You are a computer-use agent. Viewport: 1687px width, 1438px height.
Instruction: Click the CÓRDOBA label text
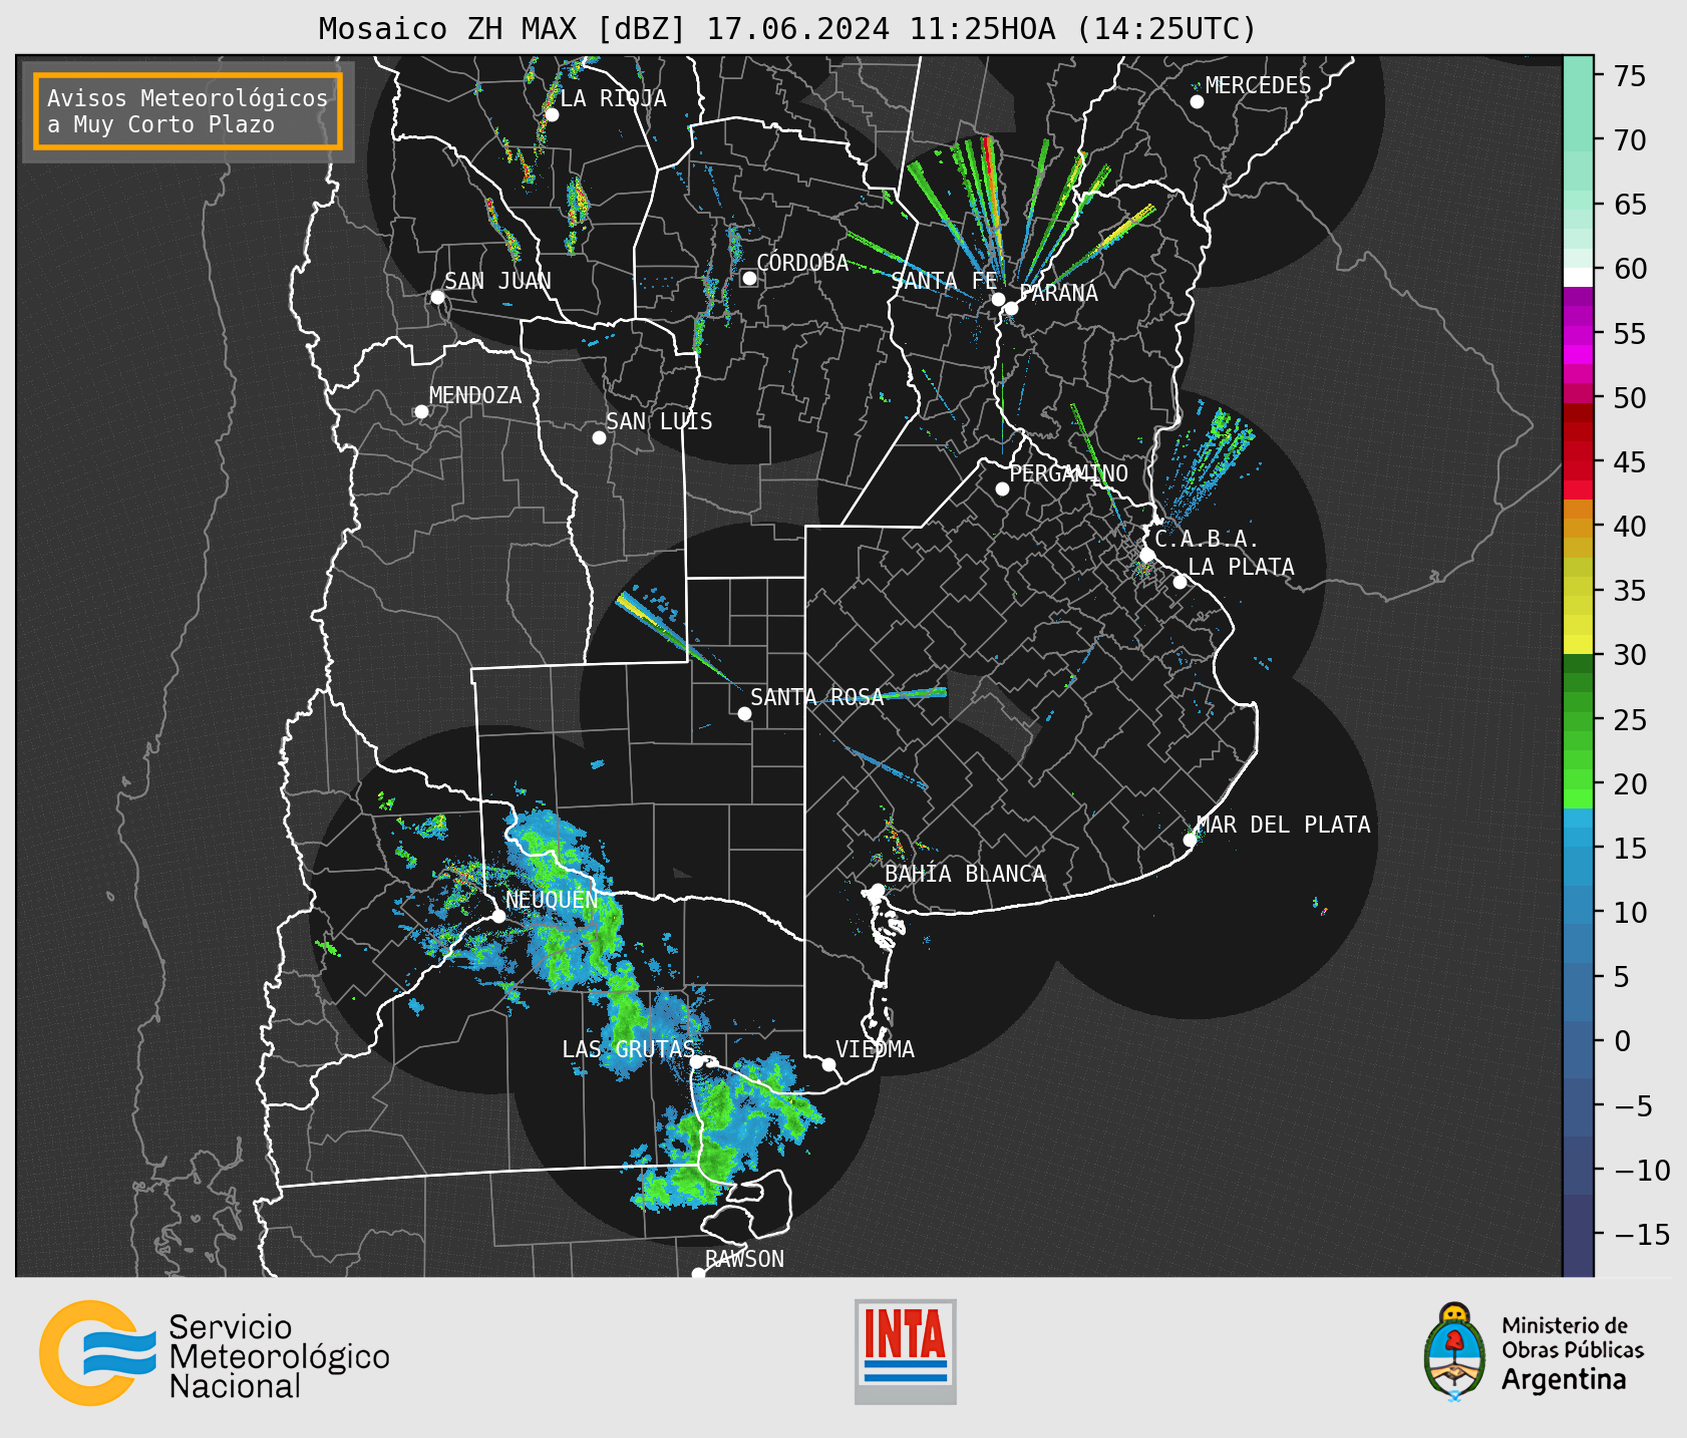tap(802, 263)
